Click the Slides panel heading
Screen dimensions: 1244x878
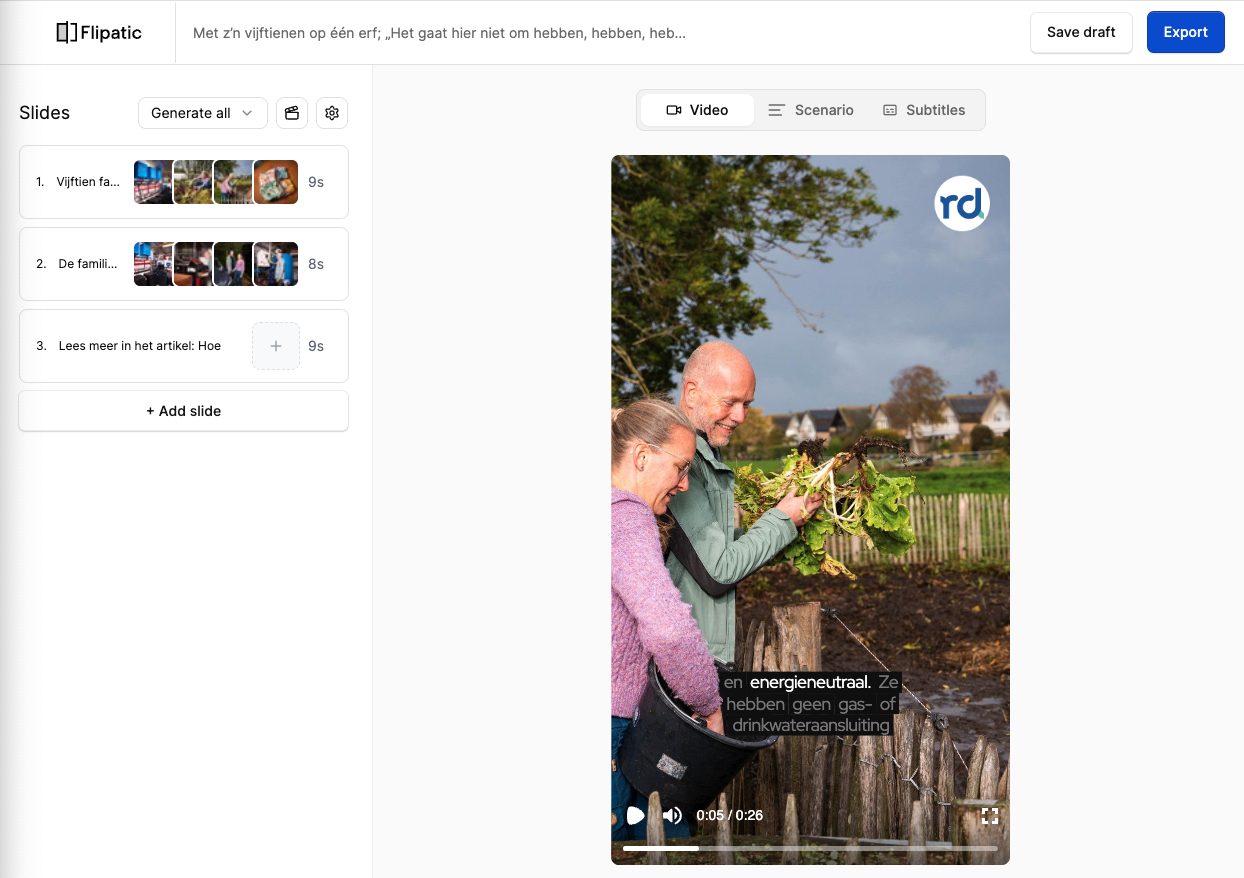click(x=45, y=113)
